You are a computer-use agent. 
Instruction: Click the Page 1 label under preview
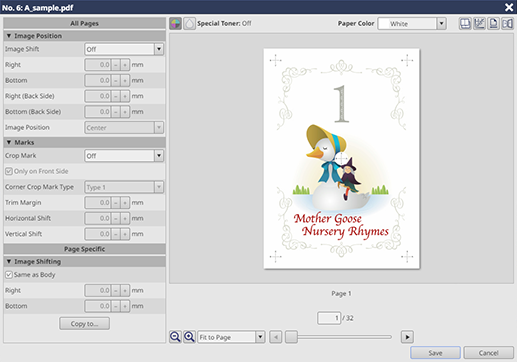pos(341,293)
